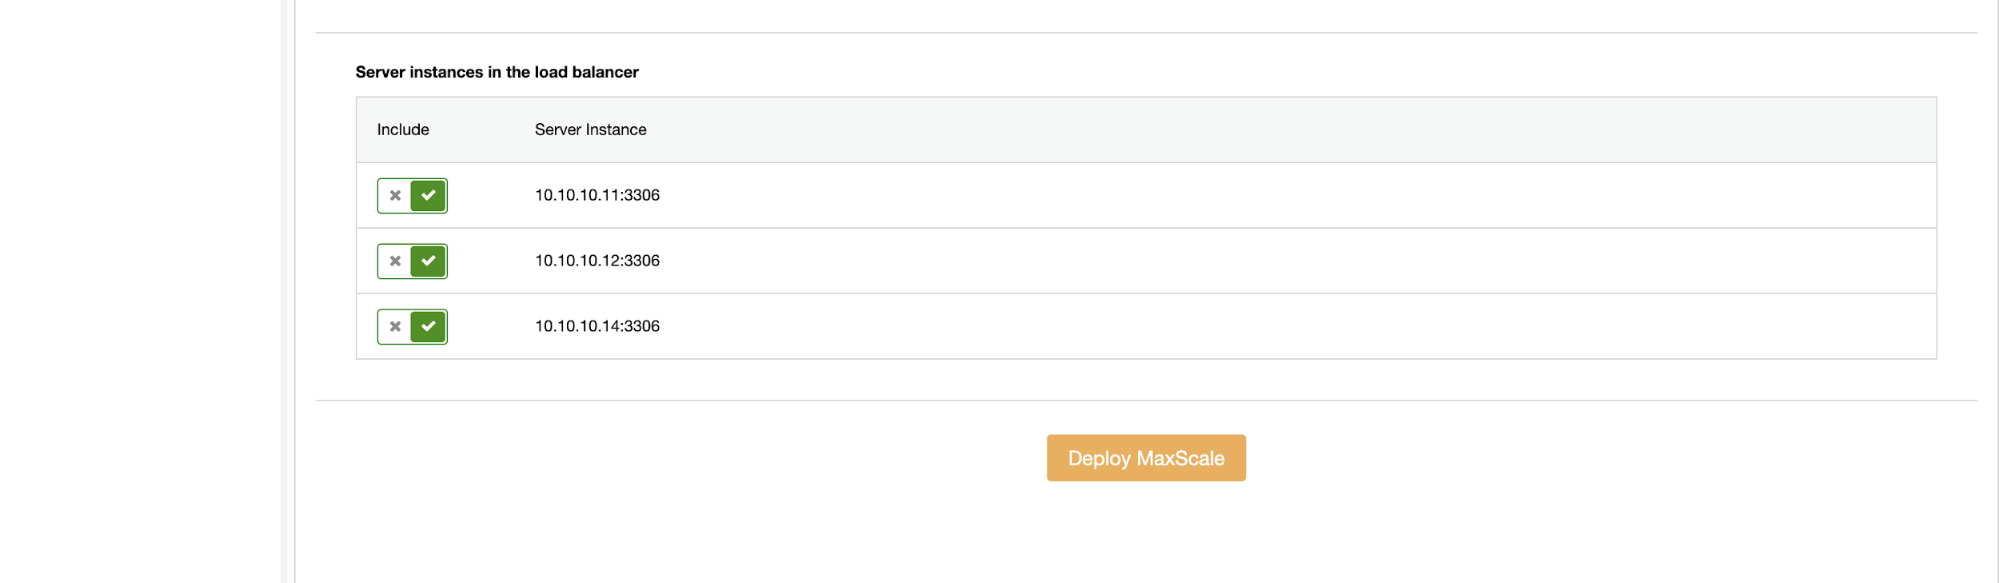Select the 10.10.10.12:3306 server instance text

pyautogui.click(x=597, y=261)
